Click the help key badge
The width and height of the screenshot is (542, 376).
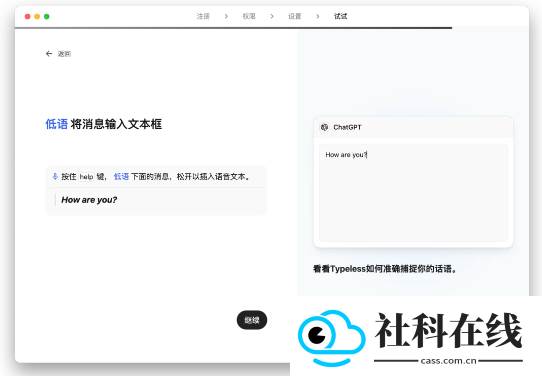86,177
